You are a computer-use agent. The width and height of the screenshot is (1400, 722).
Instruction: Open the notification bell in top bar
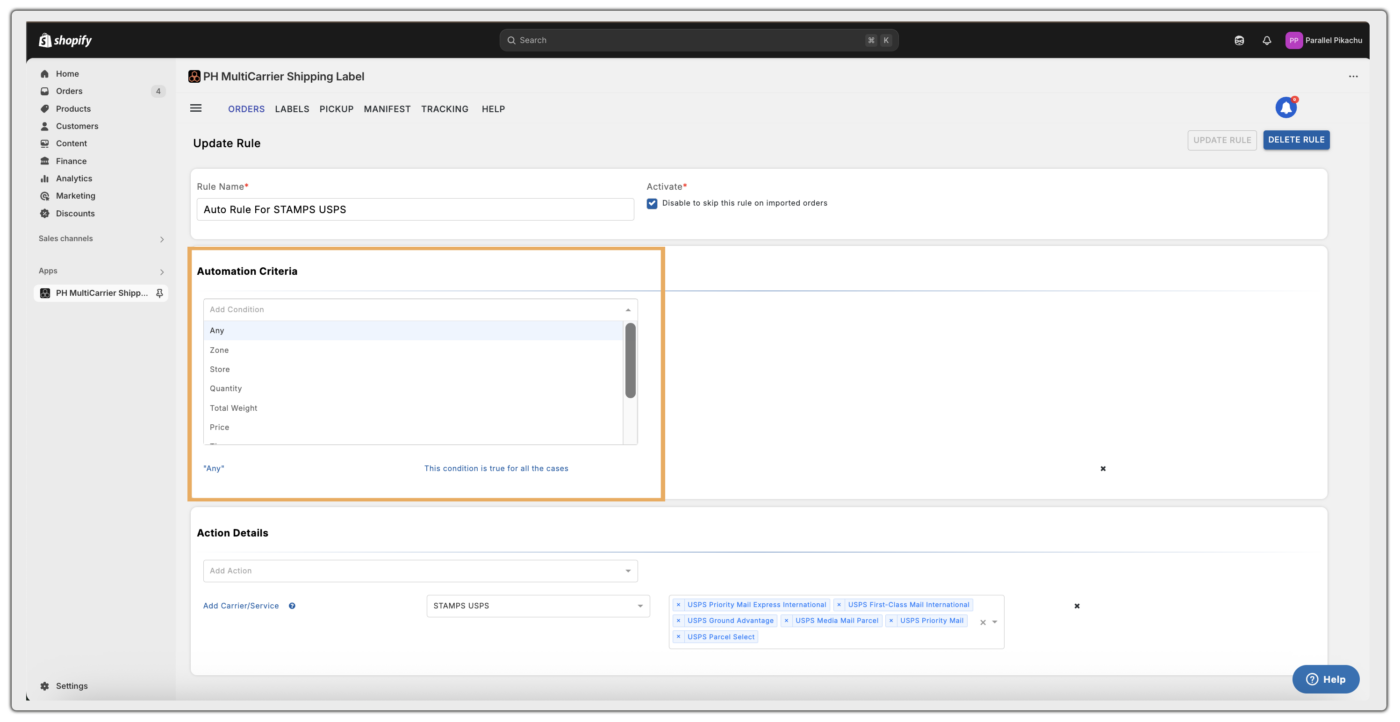pos(1267,40)
